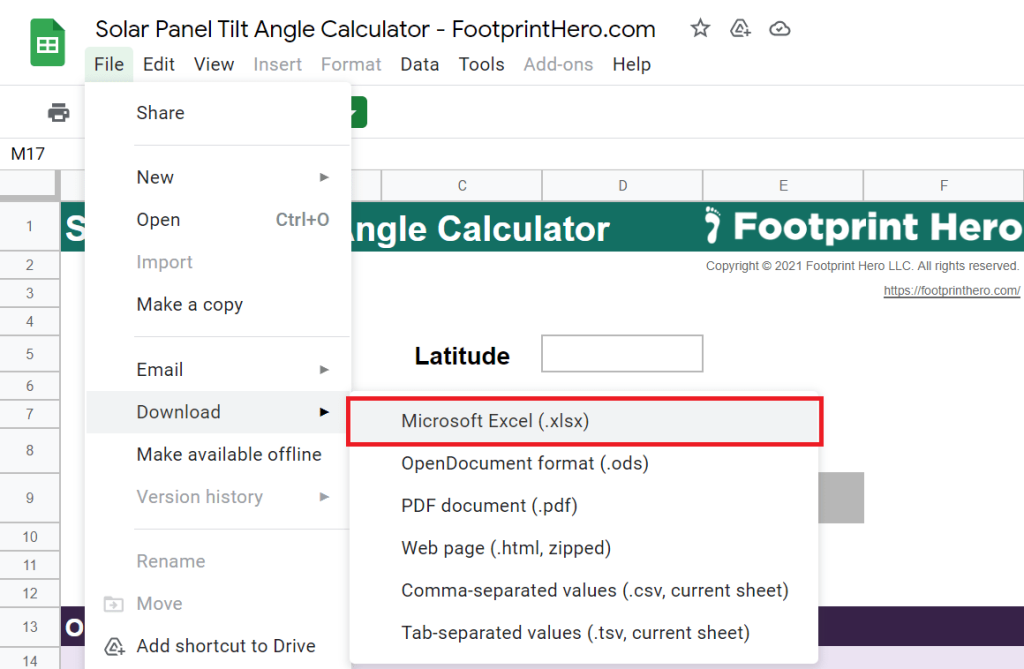Open the File menu
Viewport: 1024px width, 669px height.
pyautogui.click(x=109, y=64)
